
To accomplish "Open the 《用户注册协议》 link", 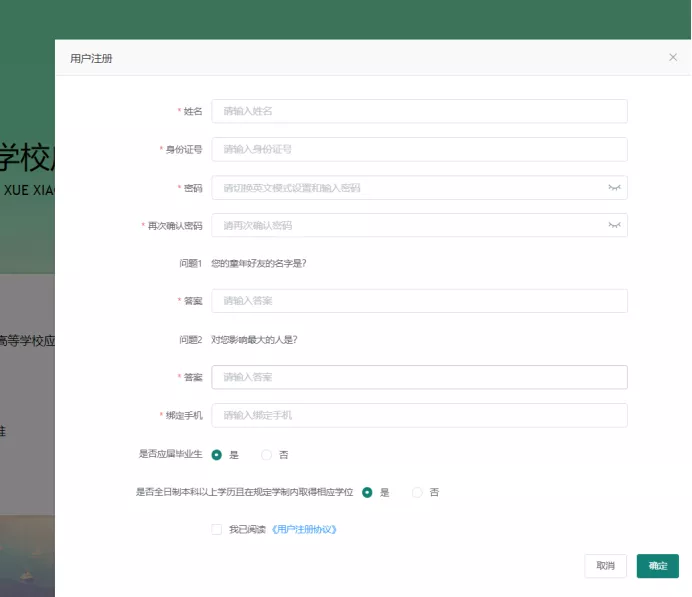I will pos(304,530).
